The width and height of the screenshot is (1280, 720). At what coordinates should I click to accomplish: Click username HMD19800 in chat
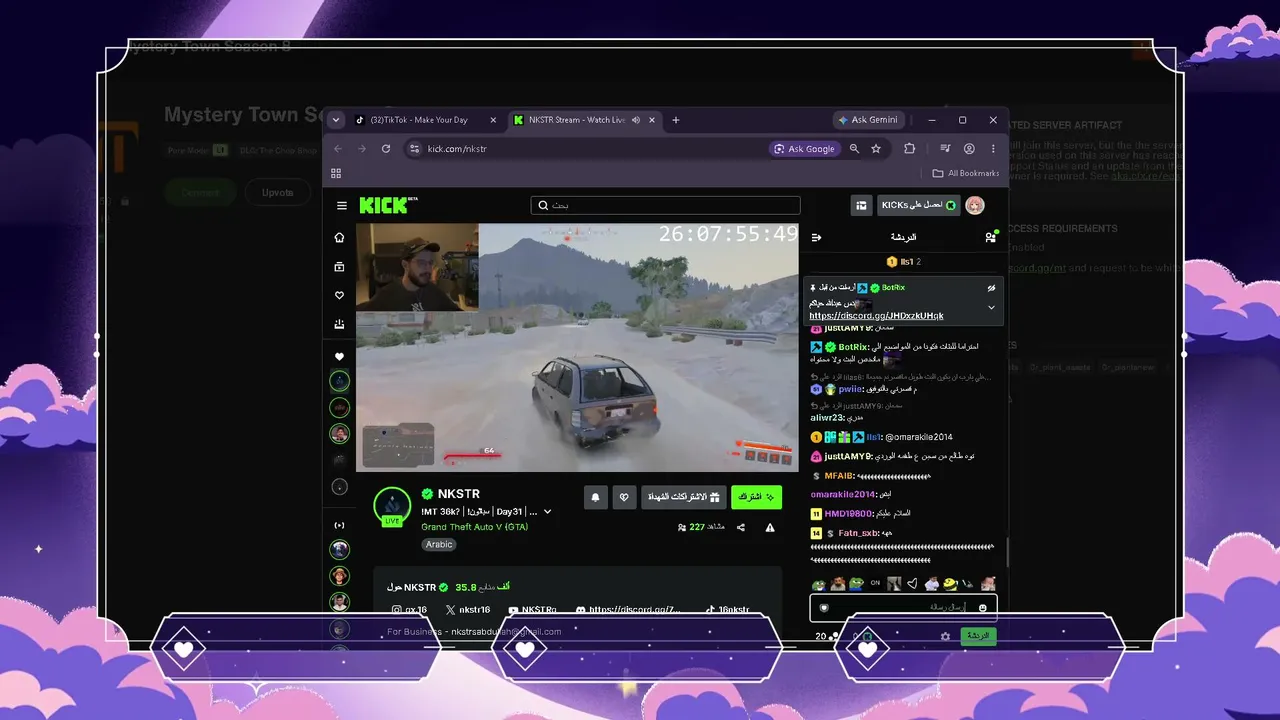[x=850, y=514]
